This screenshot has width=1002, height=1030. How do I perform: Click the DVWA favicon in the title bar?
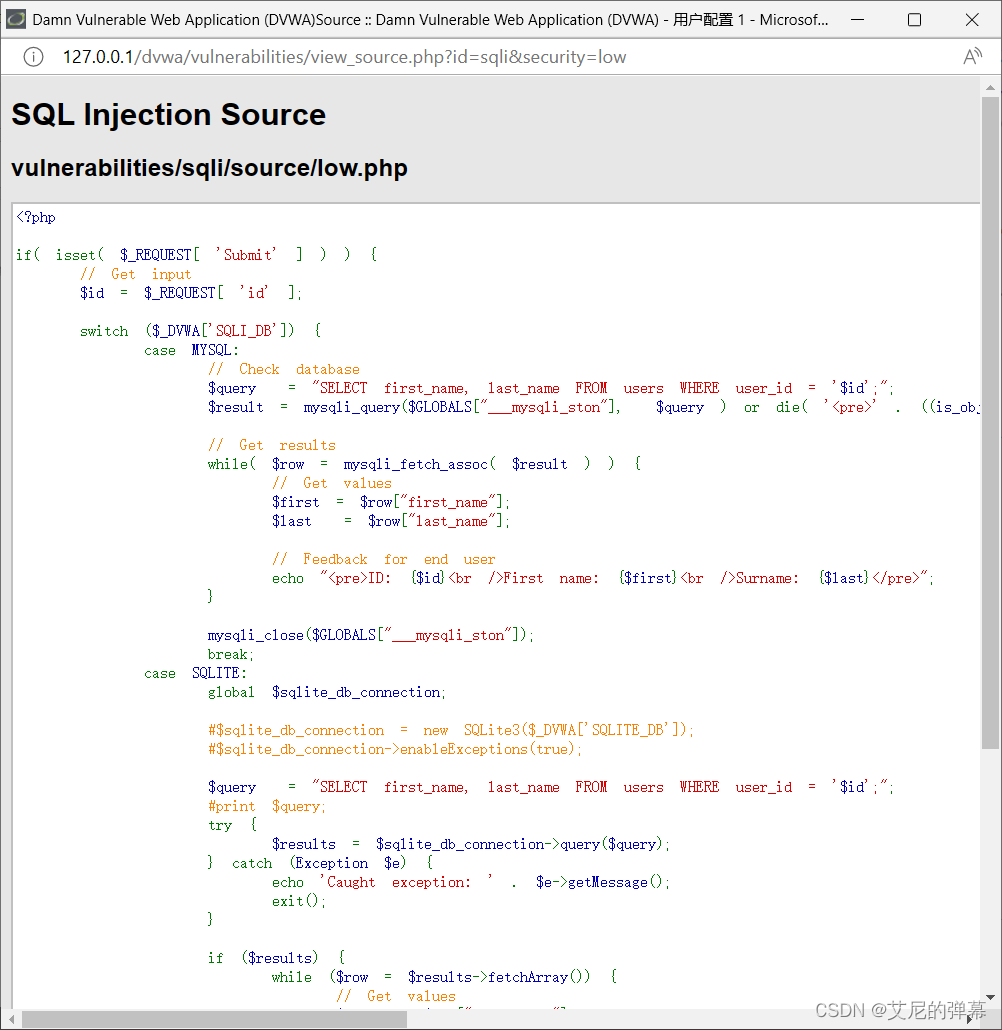[16, 19]
